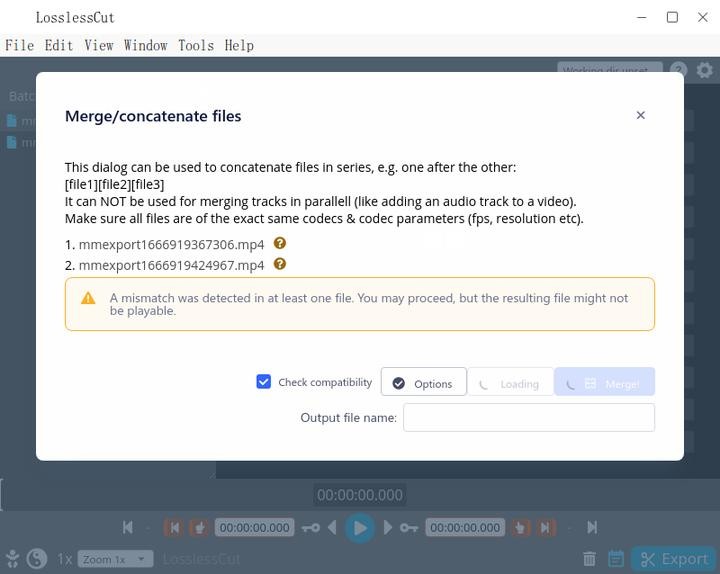This screenshot has height=574, width=720.
Task: Click the yin-yang invert segments icon
Action: [x=37, y=559]
